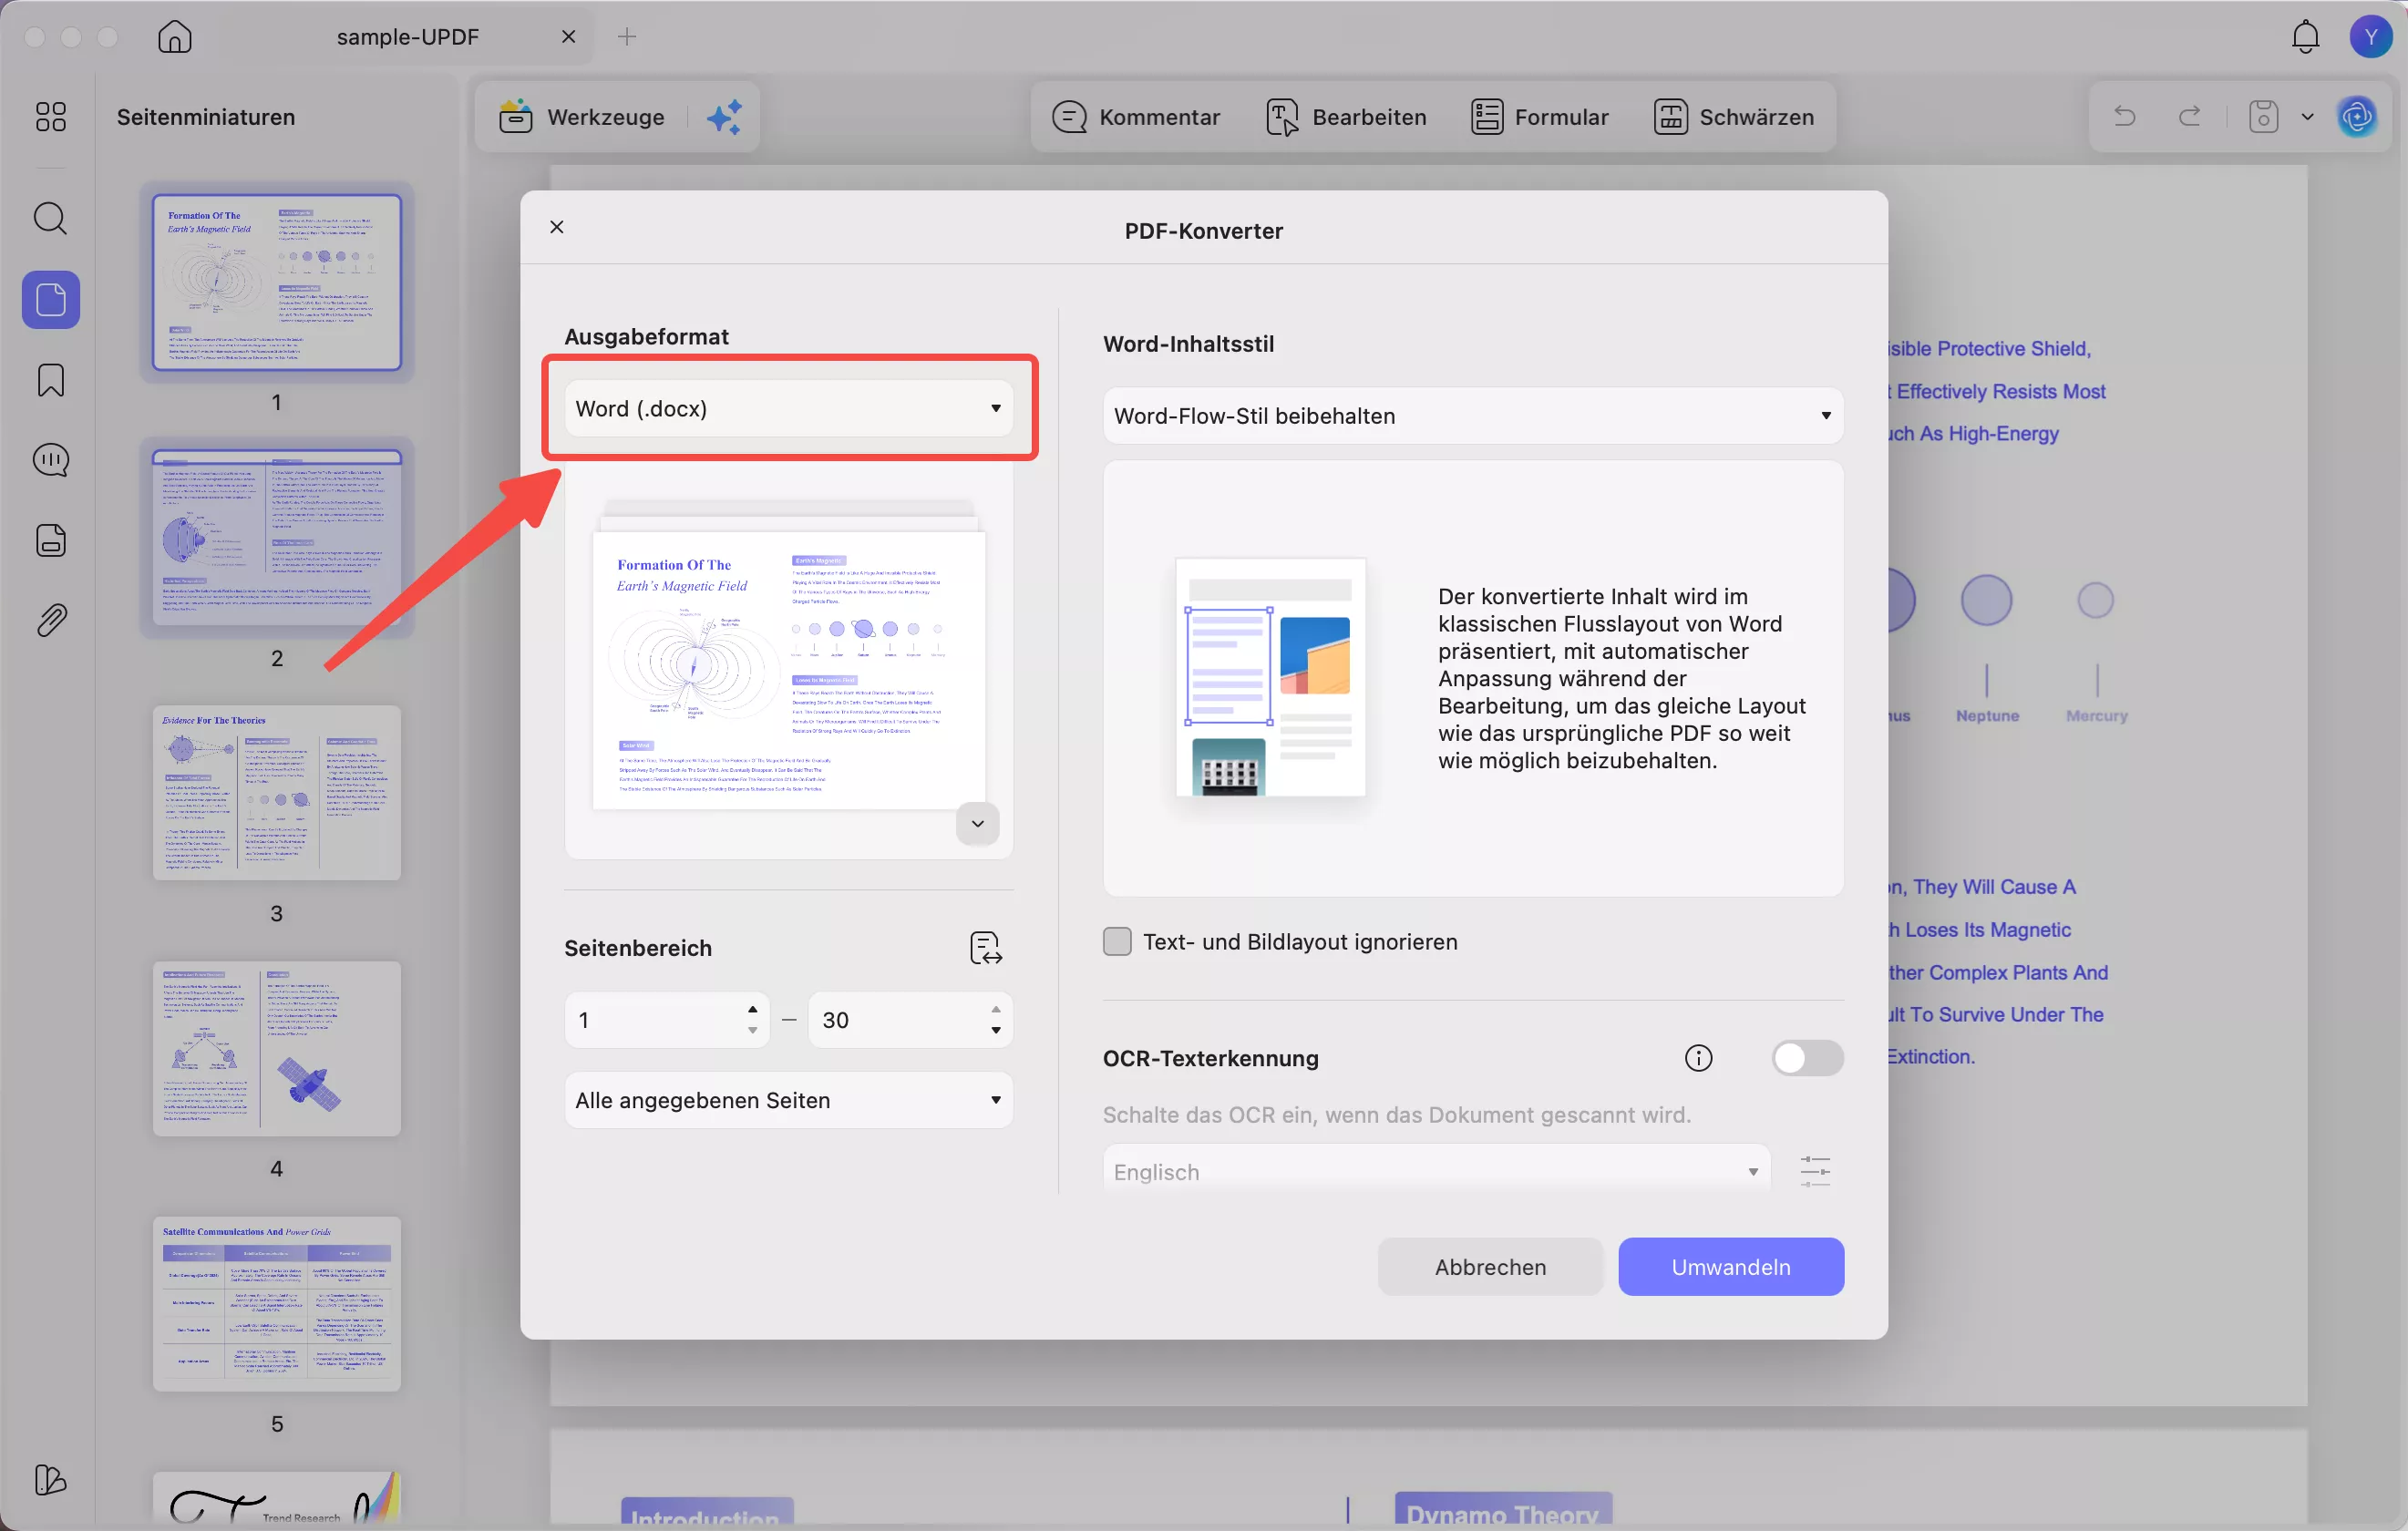Switch to the Bearbeiten tab
Image resolution: width=2408 pixels, height=1531 pixels.
1344,116
